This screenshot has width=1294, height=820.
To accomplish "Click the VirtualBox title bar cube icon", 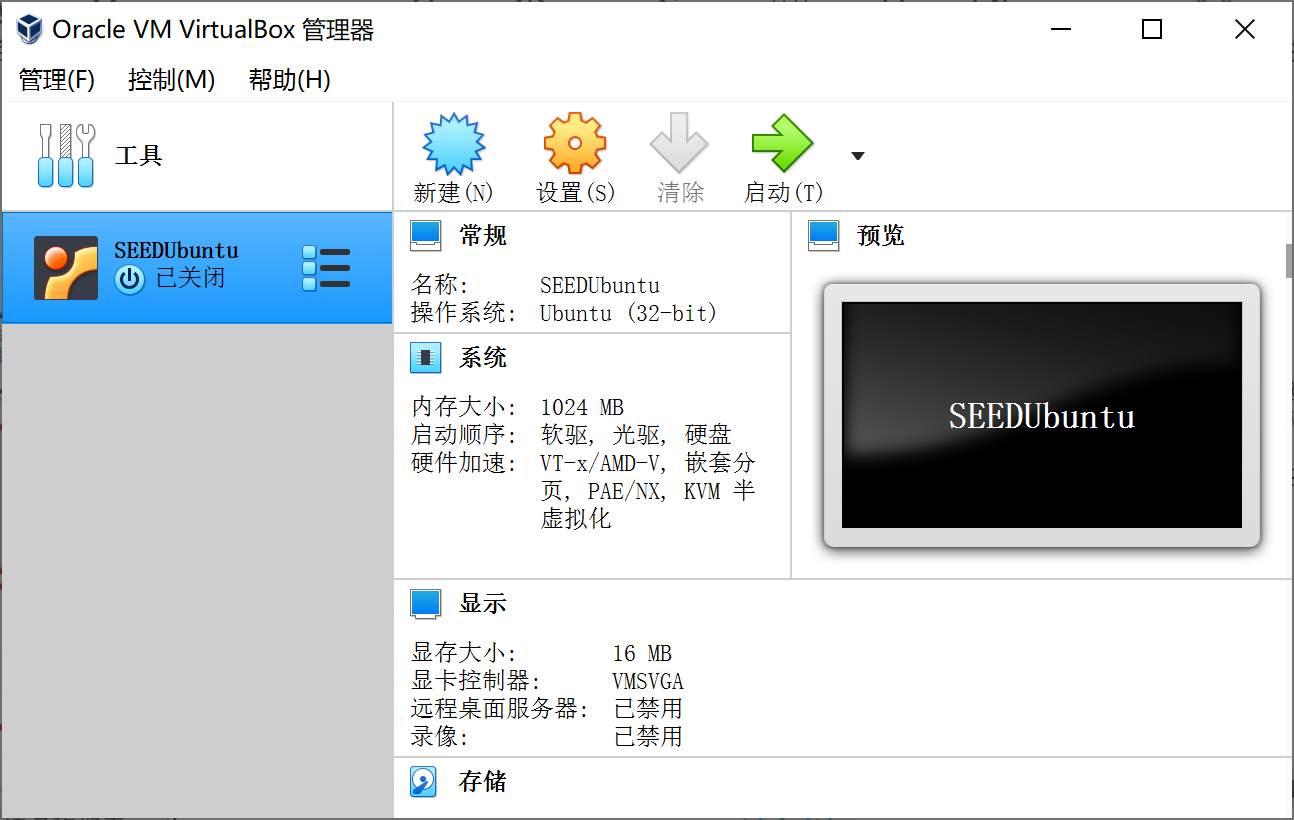I will tap(30, 29).
